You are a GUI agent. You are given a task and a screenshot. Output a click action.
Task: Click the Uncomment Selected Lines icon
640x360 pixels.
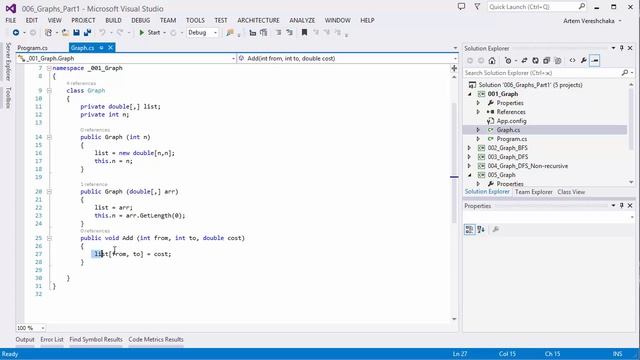[x=264, y=33]
